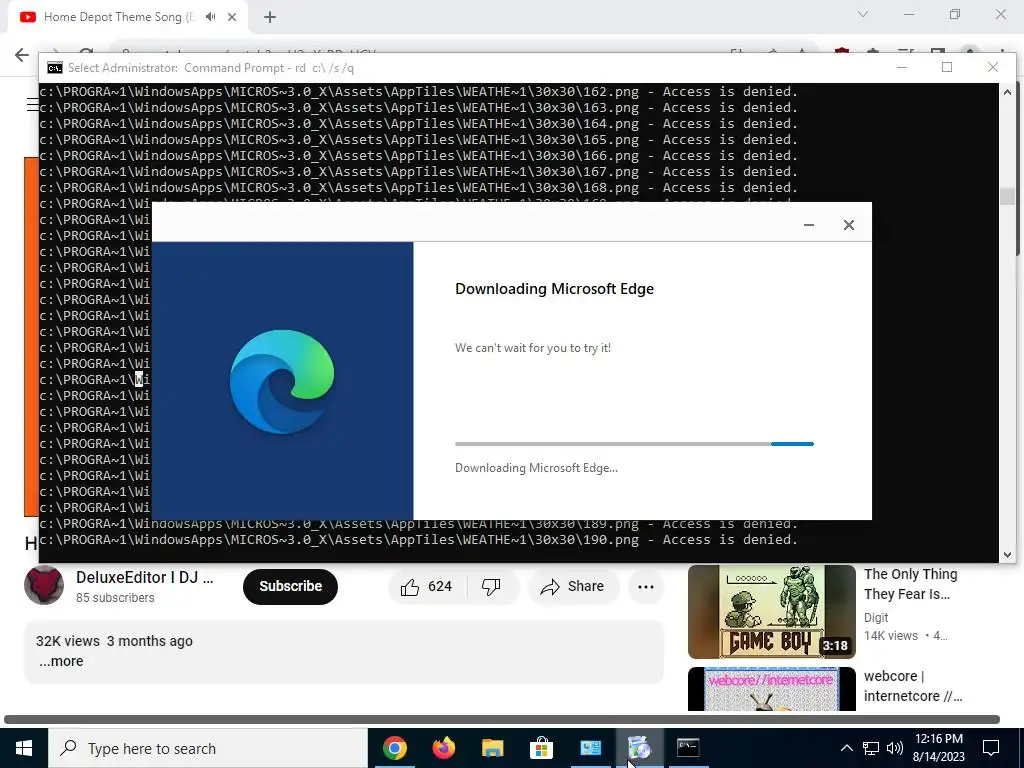Open Google Chrome from the taskbar
This screenshot has width=1024, height=768.
click(x=394, y=748)
